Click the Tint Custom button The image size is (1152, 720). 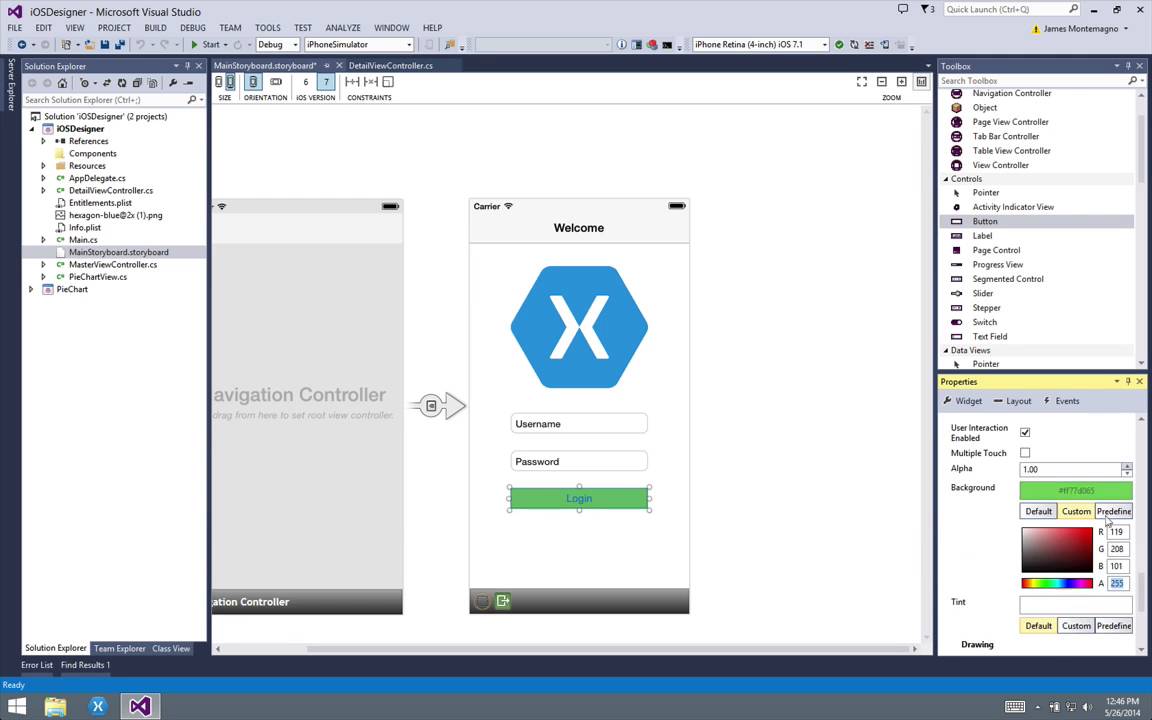click(x=1076, y=626)
